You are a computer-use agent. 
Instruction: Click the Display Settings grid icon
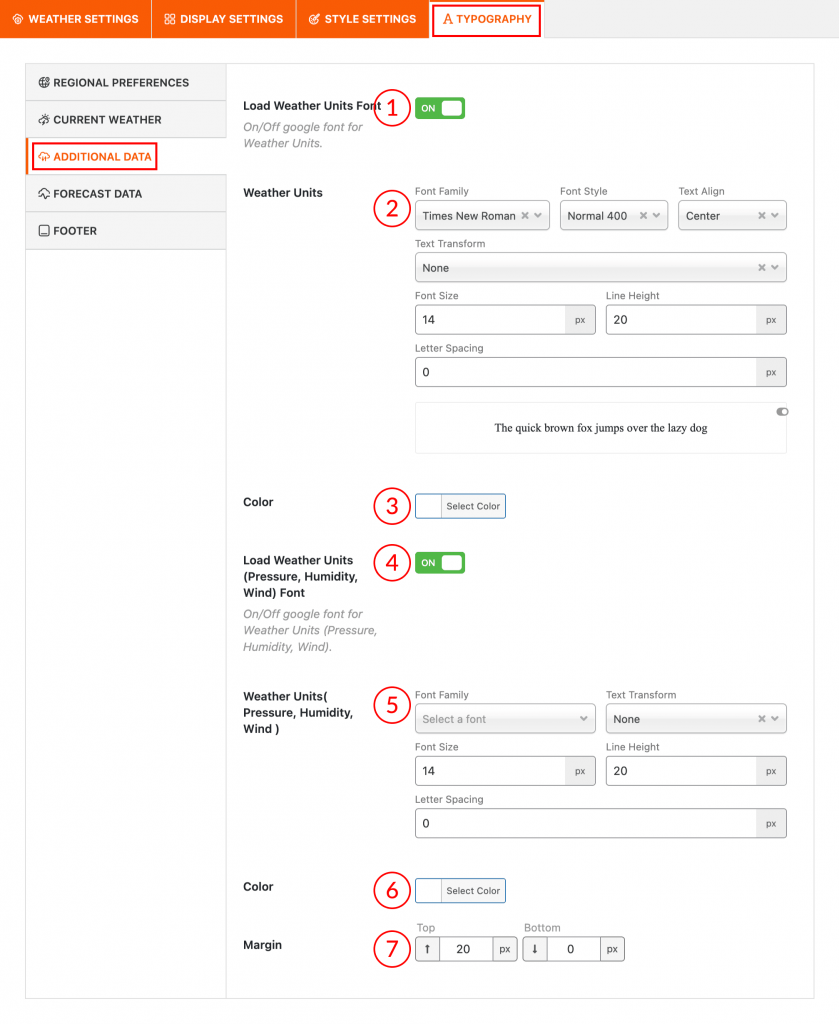point(170,19)
